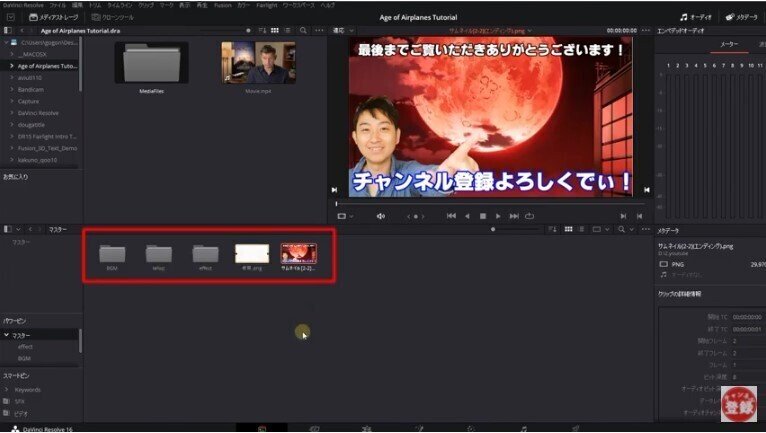Open the タイムライン menu
This screenshot has height=433, width=766.
click(120, 5)
